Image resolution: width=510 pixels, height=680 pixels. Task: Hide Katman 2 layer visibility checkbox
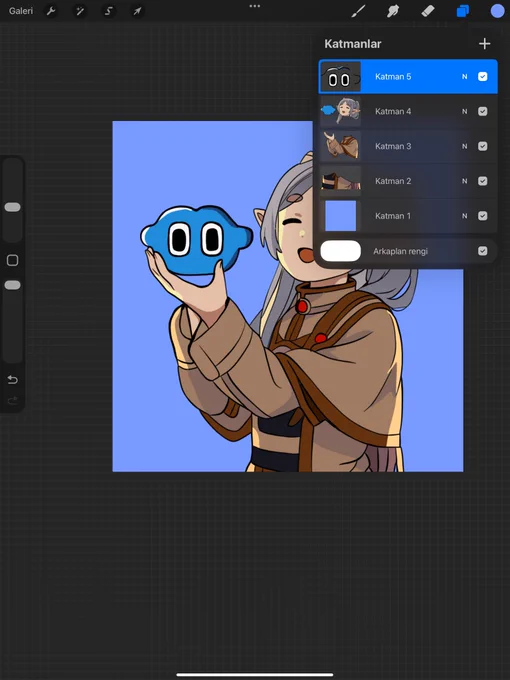click(x=483, y=181)
